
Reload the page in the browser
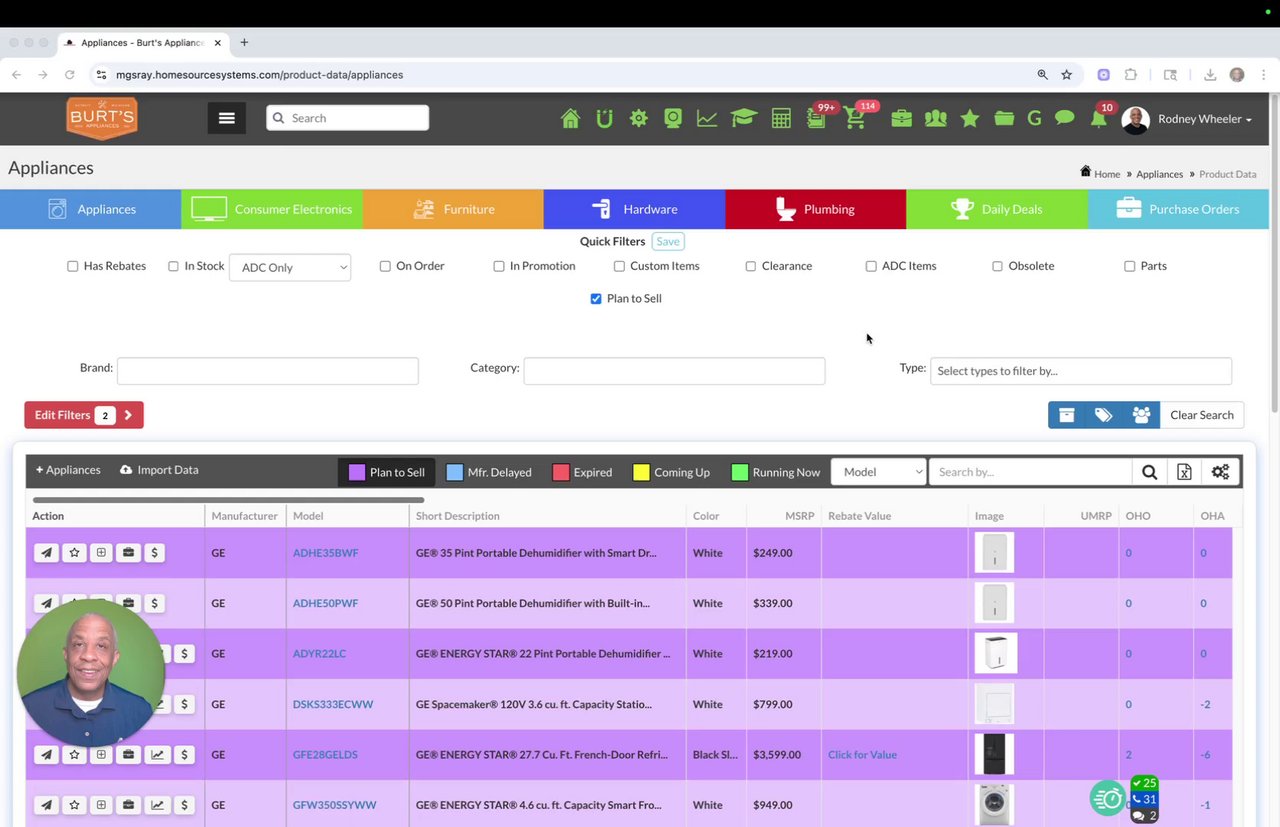coord(69,75)
